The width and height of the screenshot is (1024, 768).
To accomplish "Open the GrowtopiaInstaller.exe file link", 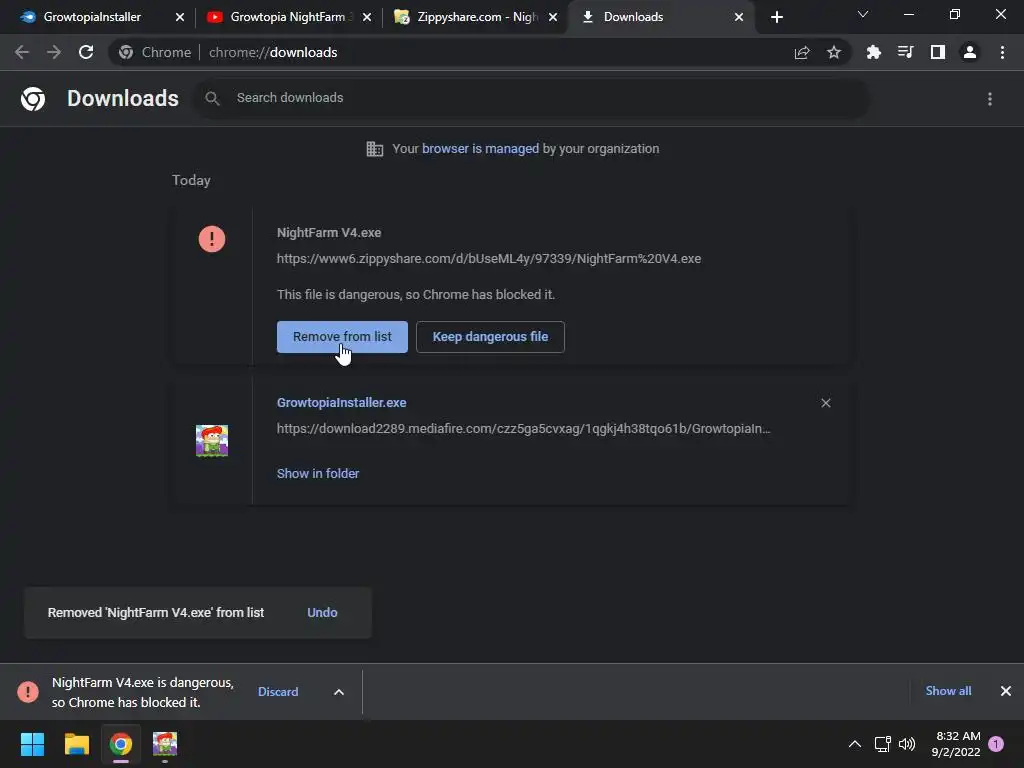I will point(342,403).
